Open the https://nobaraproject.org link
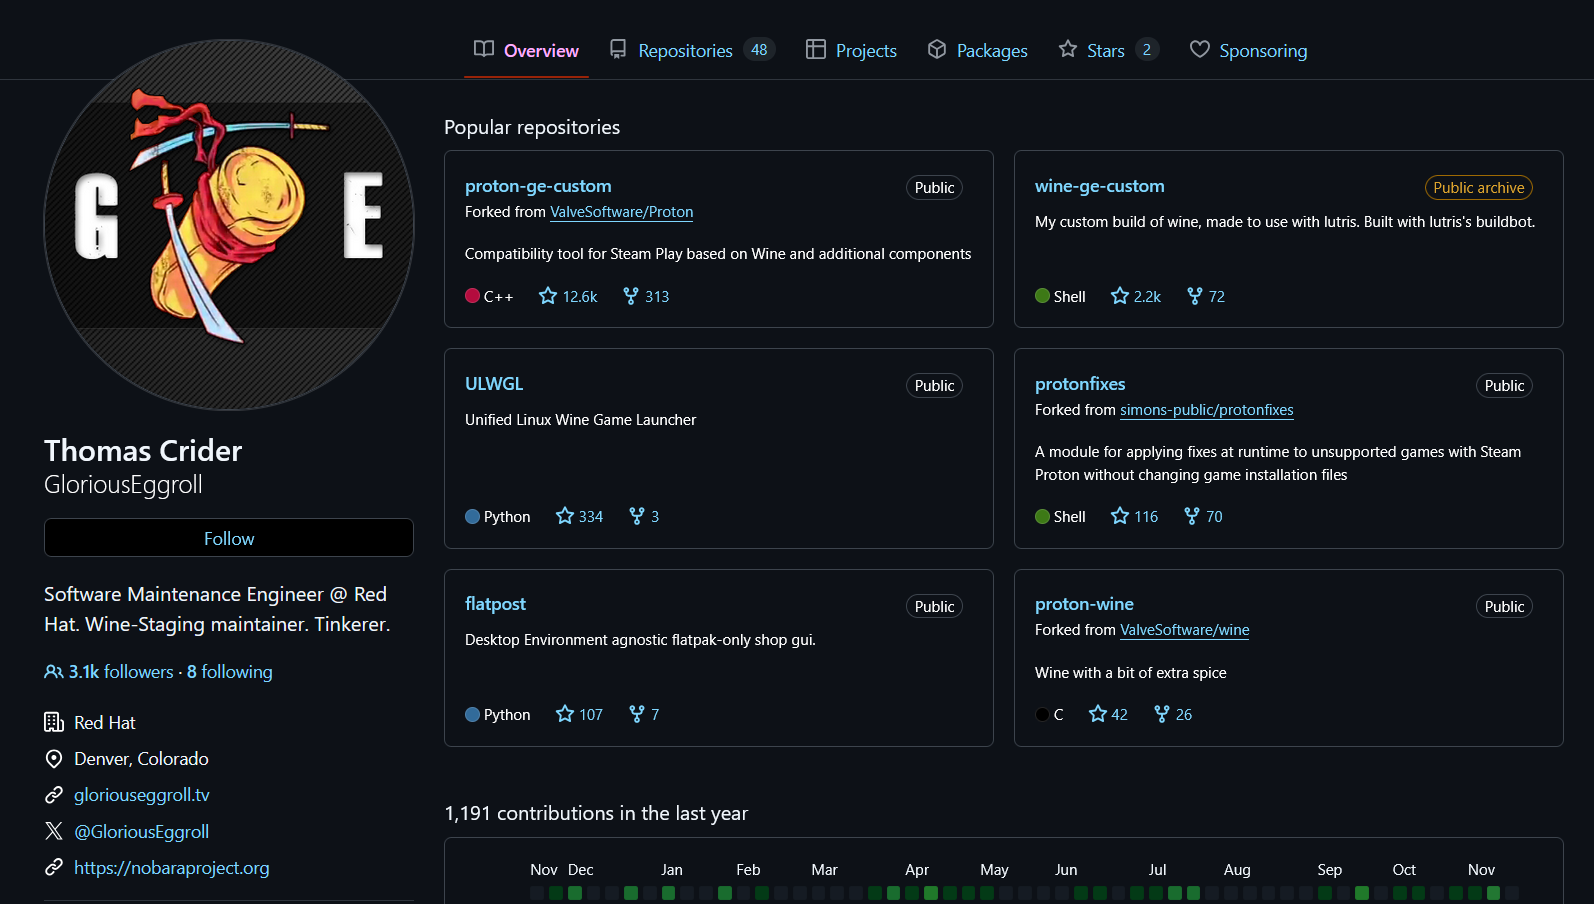The height and width of the screenshot is (904, 1594). coord(172,868)
